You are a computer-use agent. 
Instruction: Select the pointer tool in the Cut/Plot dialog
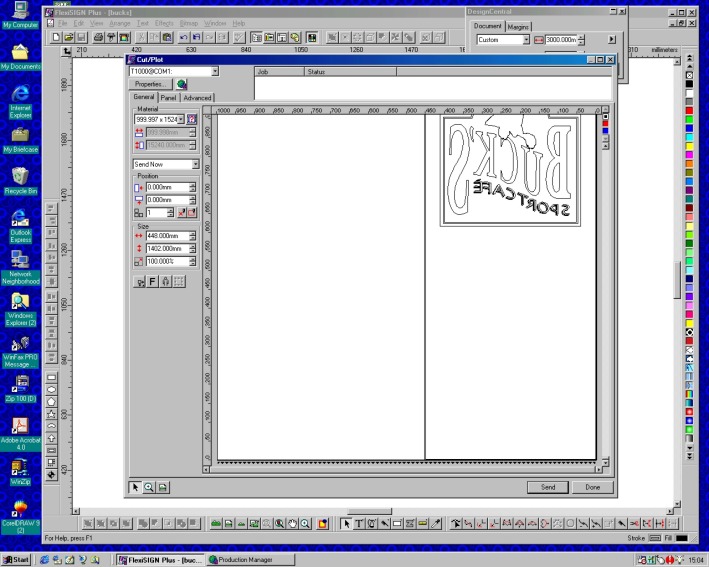point(135,487)
